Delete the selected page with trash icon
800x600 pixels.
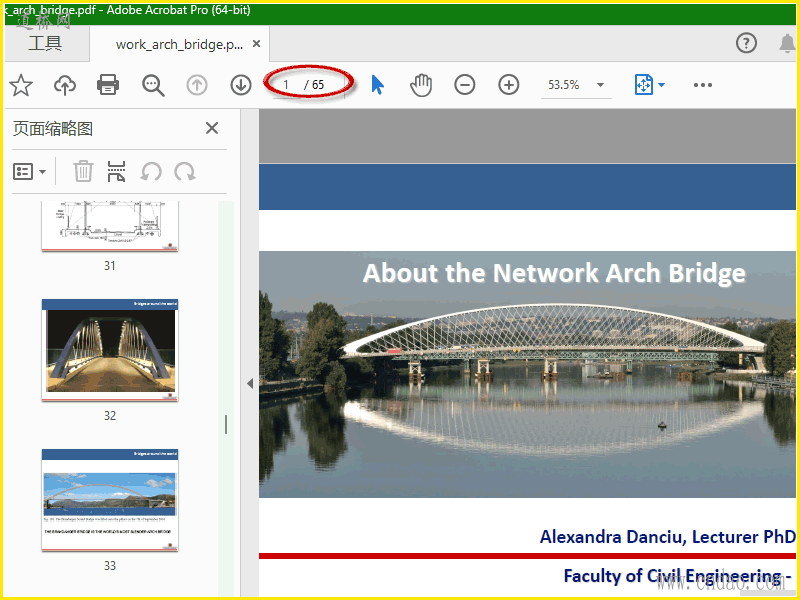(83, 171)
